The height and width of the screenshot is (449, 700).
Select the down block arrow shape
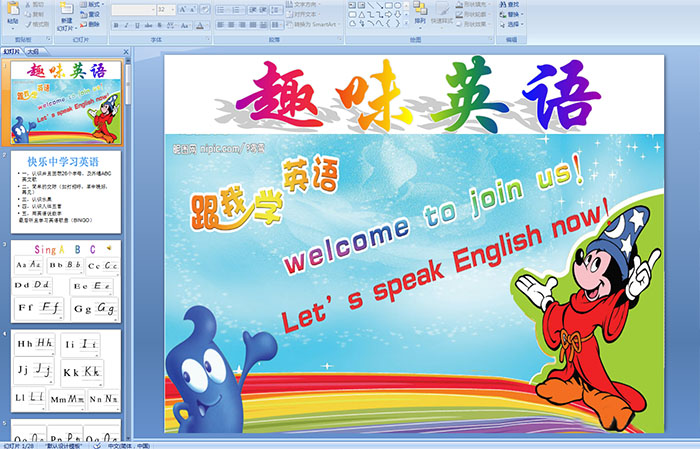coord(397,15)
